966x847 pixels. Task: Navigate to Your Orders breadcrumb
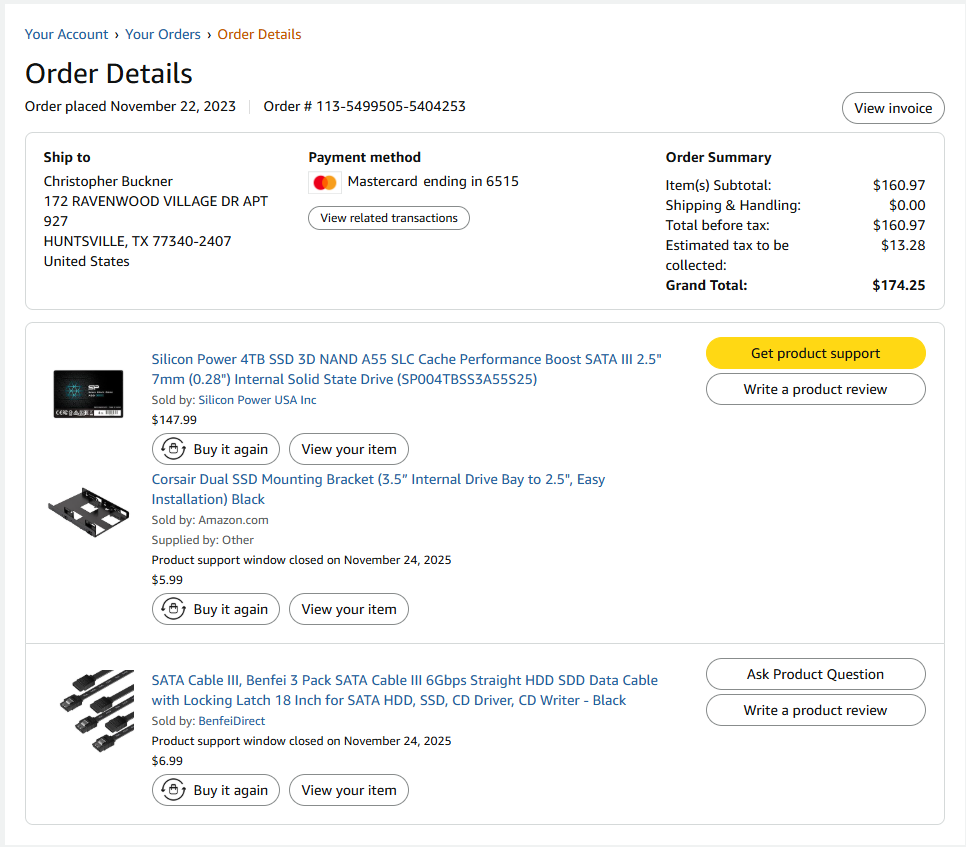point(163,34)
